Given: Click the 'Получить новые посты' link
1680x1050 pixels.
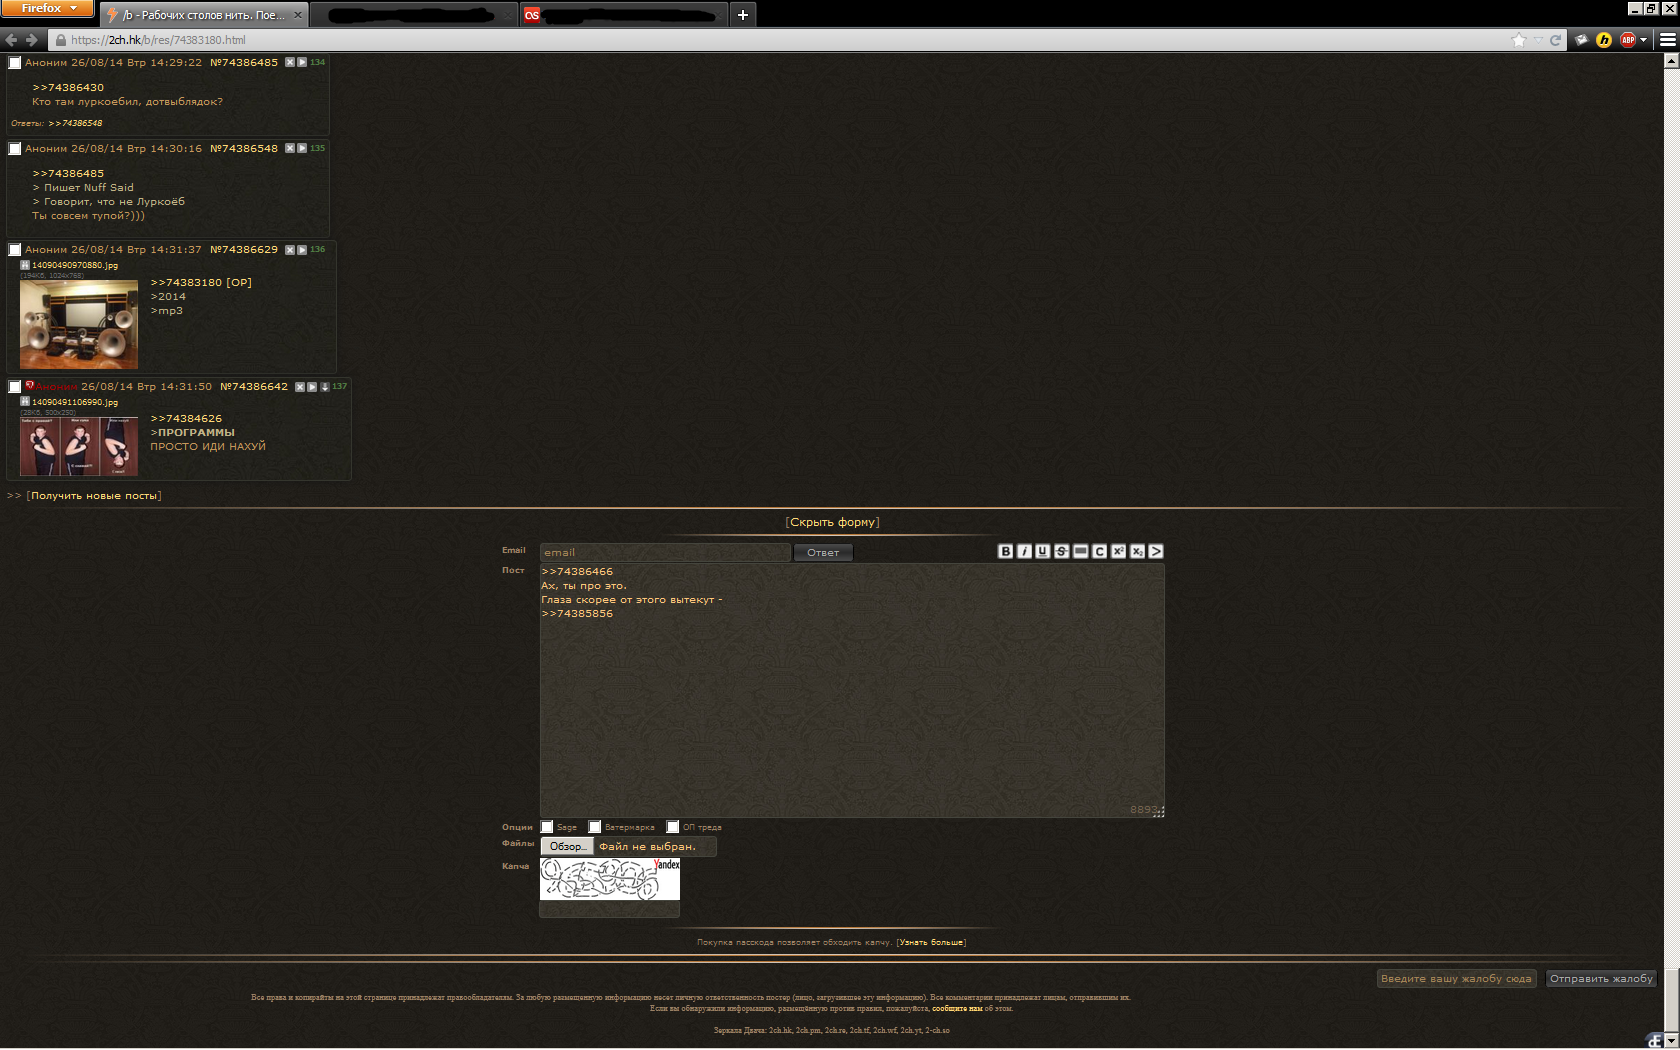Looking at the screenshot, I should 94,496.
